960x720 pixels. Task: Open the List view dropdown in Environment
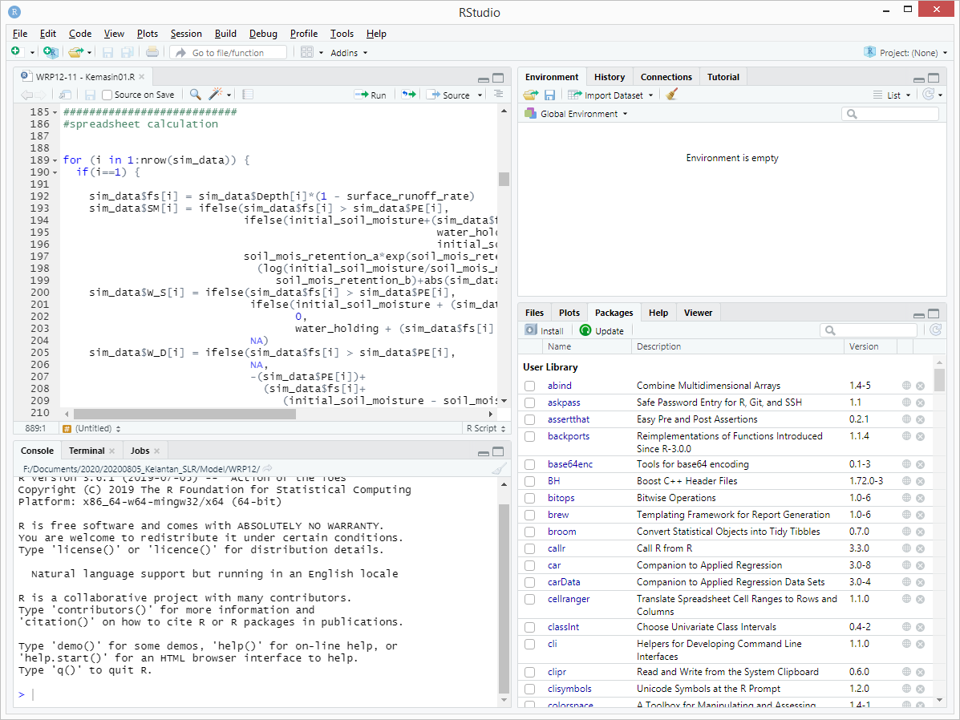click(892, 95)
